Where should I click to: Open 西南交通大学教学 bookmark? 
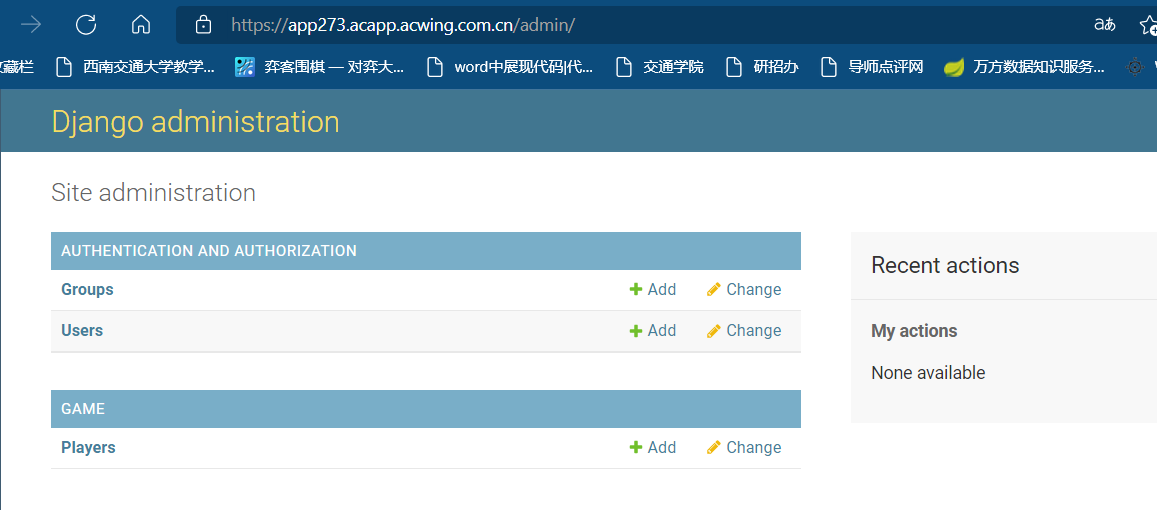click(x=136, y=67)
